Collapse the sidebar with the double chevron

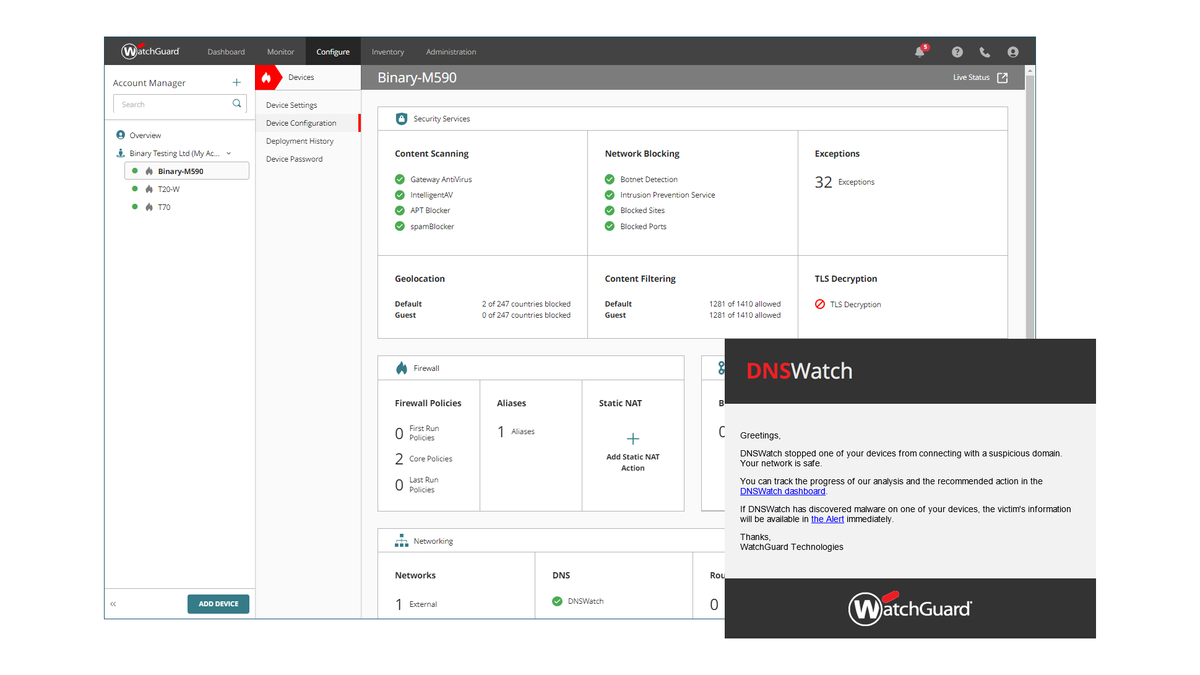(x=112, y=603)
